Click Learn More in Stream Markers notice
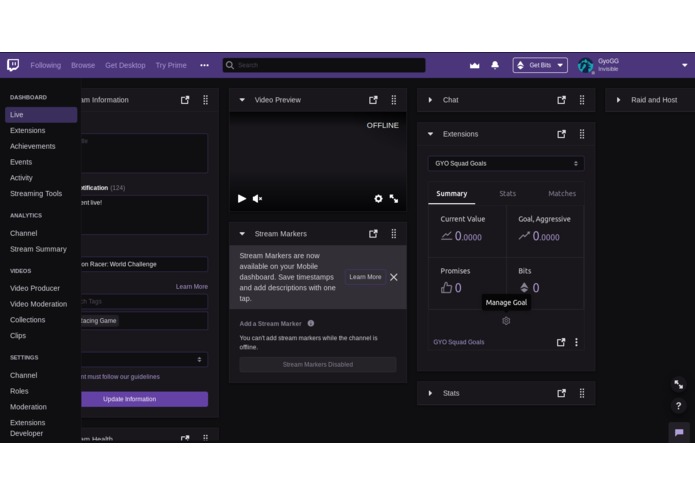The width and height of the screenshot is (695, 494). [x=365, y=277]
